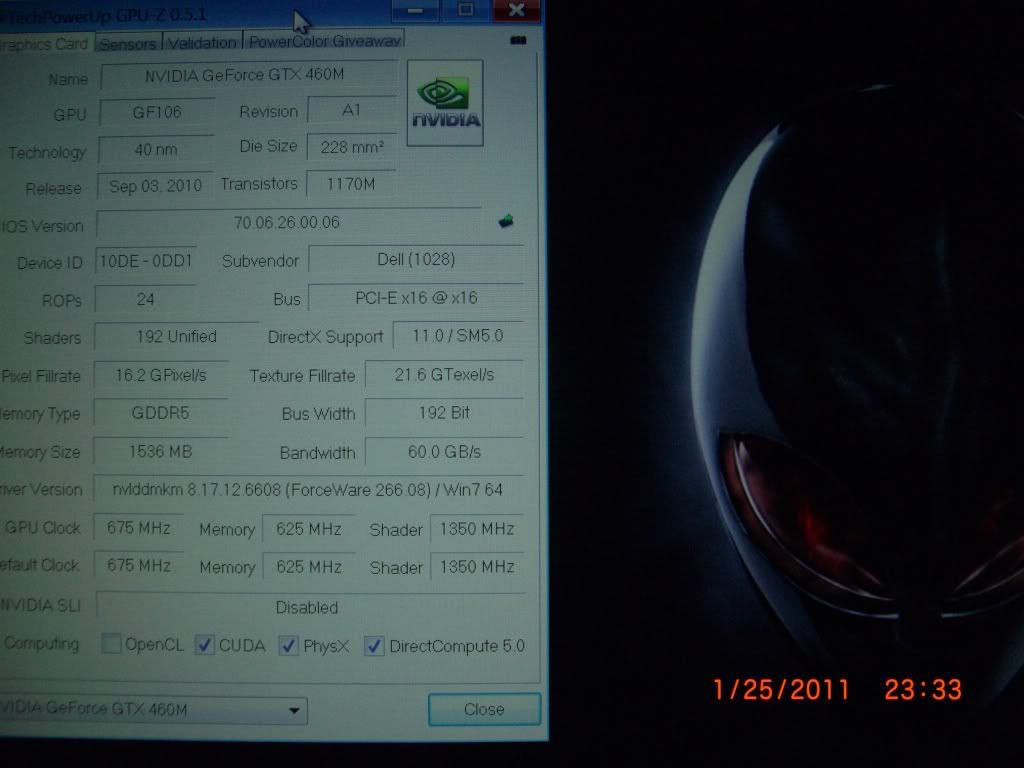Open the Validation tab
Image resolution: width=1024 pixels, height=768 pixels.
[202, 42]
